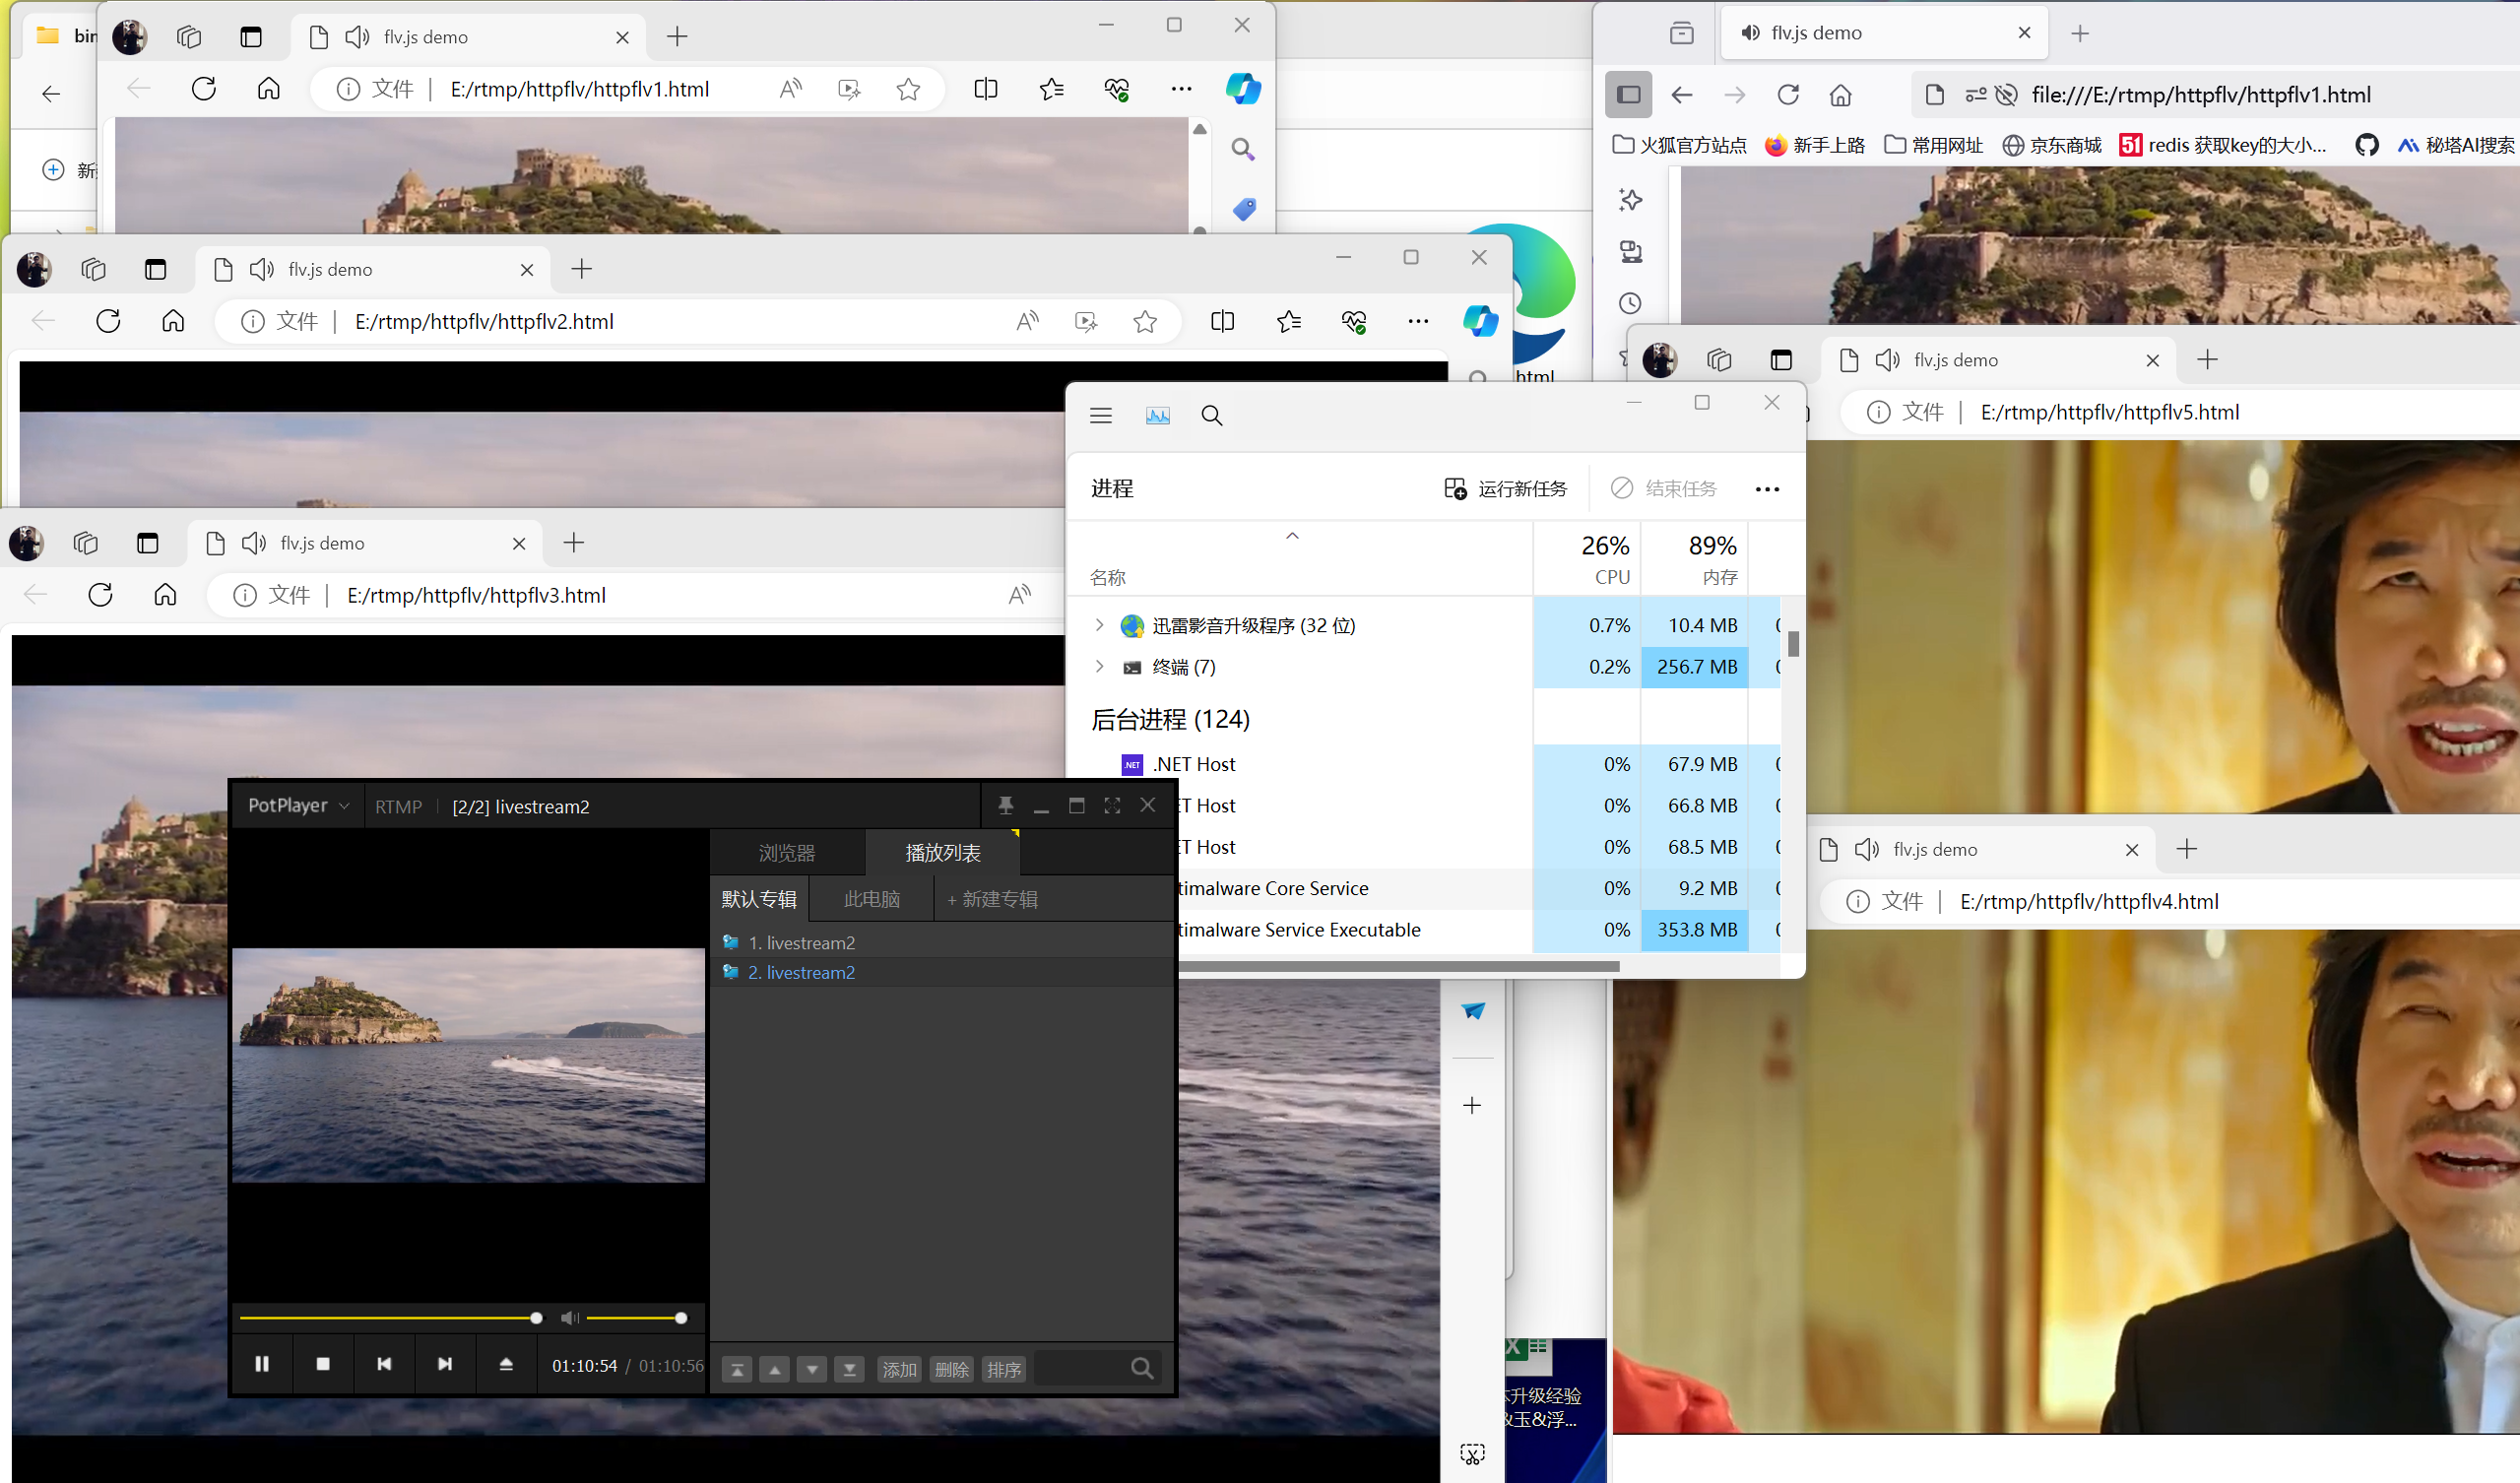Viewport: 2520px width, 1483px height.
Task: Pause playback in PotPlayer
Action: (x=262, y=1364)
